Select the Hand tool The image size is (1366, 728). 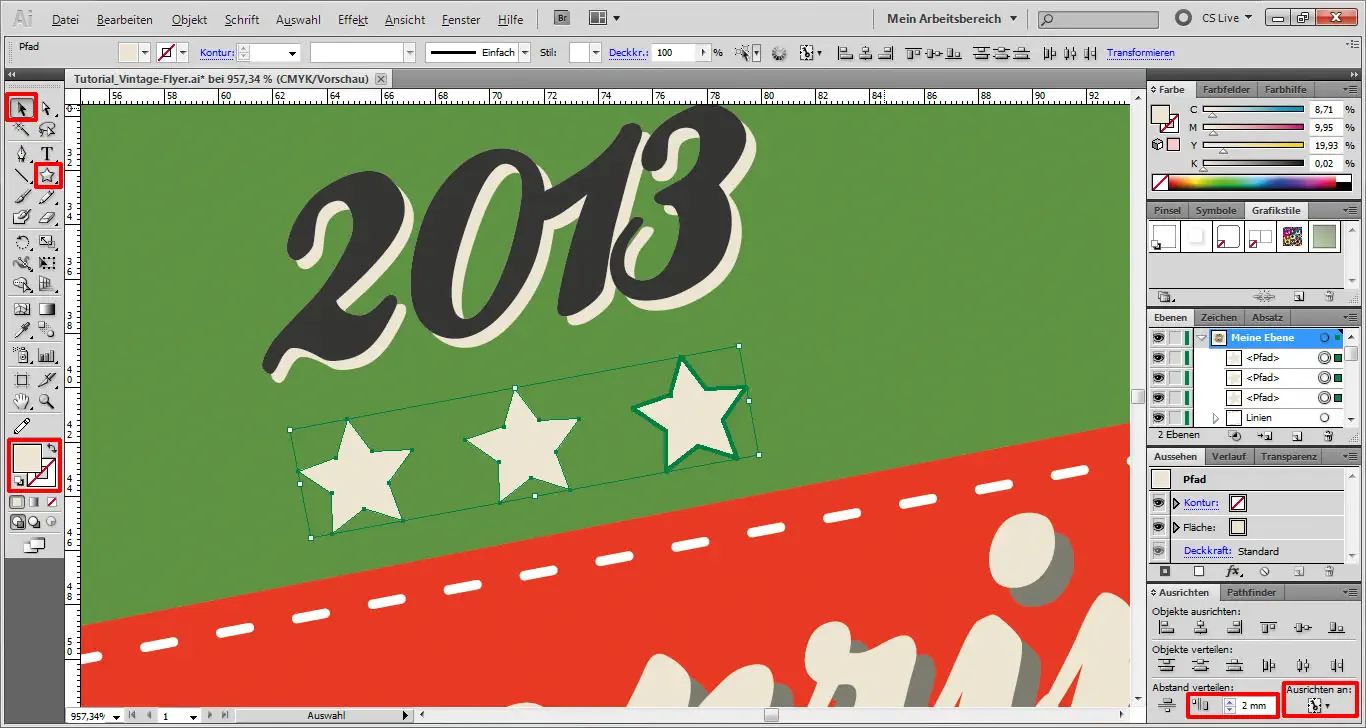(x=21, y=401)
